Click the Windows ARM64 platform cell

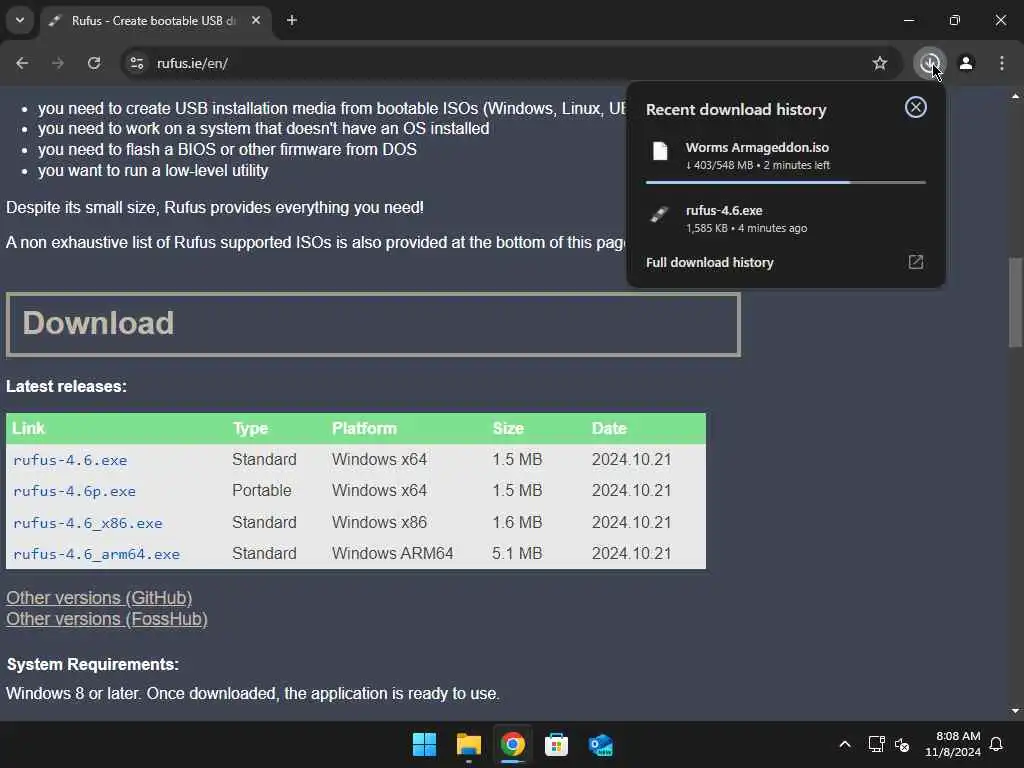[x=392, y=554]
